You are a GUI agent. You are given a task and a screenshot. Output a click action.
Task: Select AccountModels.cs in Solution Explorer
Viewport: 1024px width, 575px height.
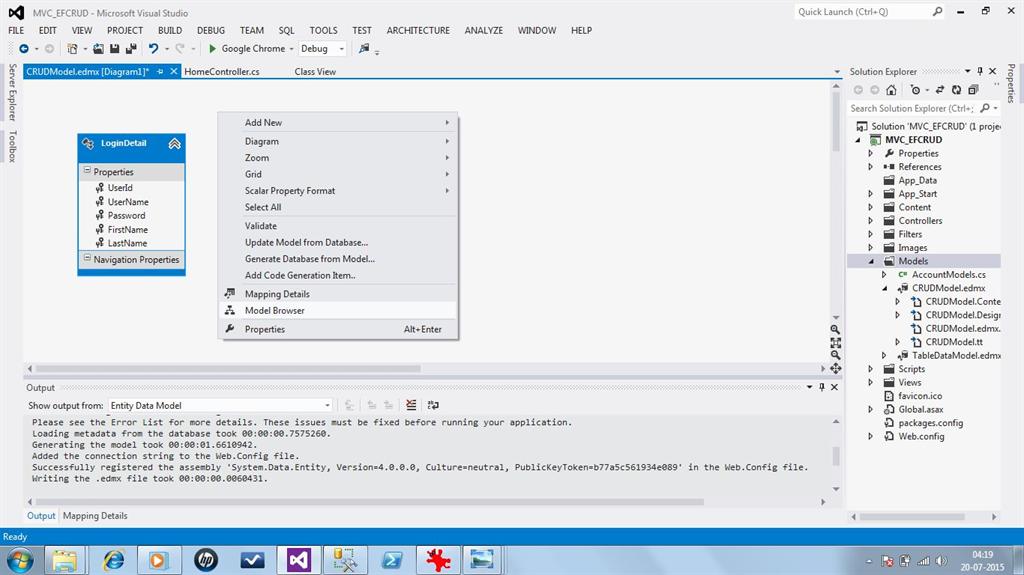(x=948, y=275)
